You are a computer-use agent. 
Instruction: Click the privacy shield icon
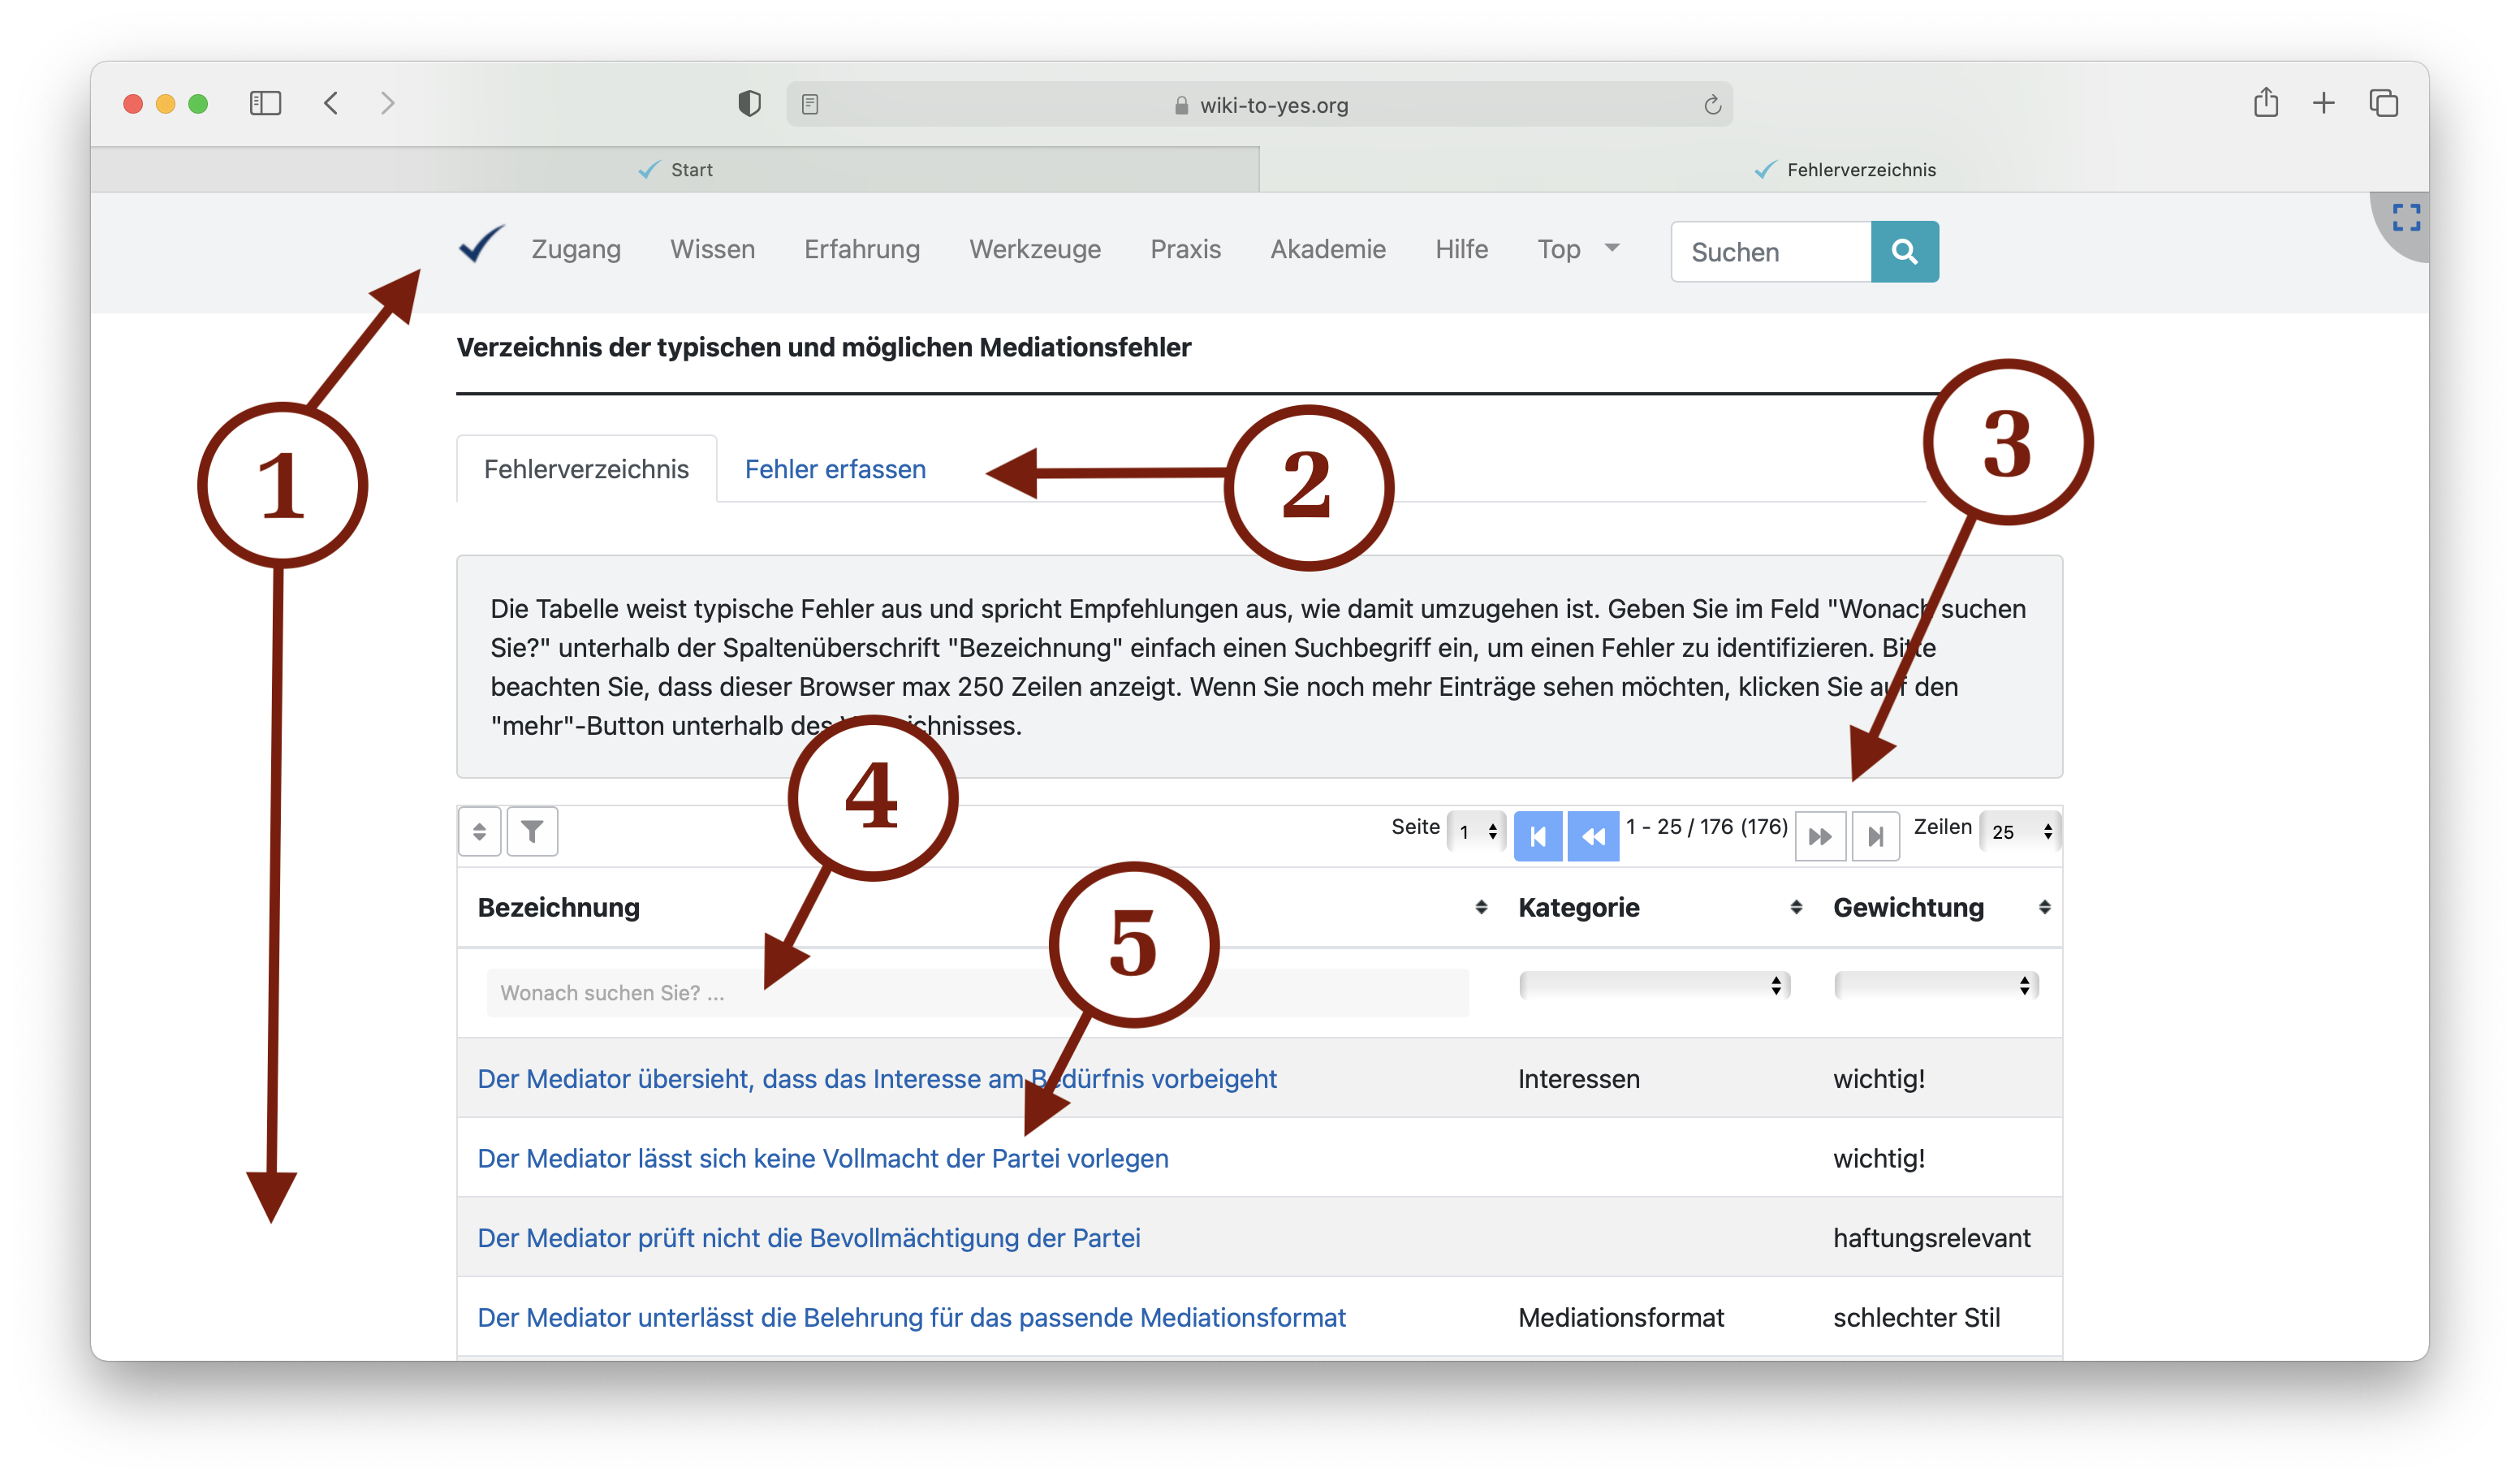tap(749, 103)
